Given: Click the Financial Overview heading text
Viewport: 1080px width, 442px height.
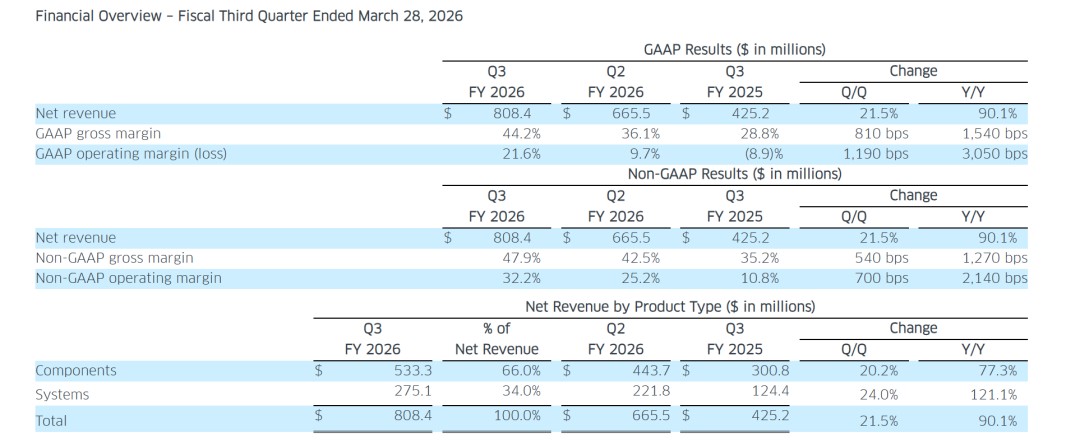Looking at the screenshot, I should click(x=249, y=17).
